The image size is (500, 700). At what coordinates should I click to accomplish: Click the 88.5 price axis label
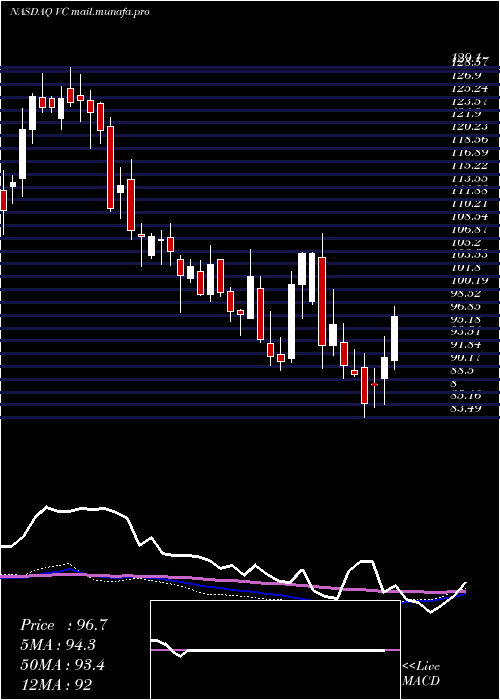coord(463,371)
